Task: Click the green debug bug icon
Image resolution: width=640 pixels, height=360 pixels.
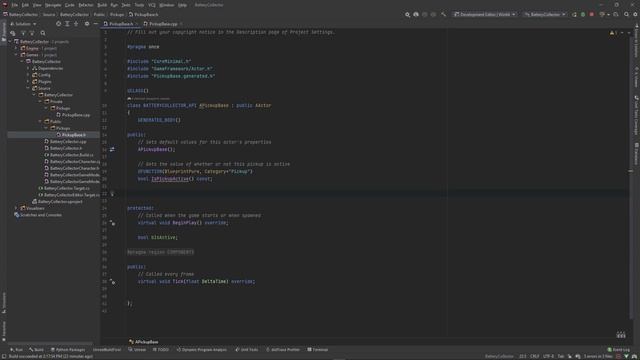Action: click(583, 14)
